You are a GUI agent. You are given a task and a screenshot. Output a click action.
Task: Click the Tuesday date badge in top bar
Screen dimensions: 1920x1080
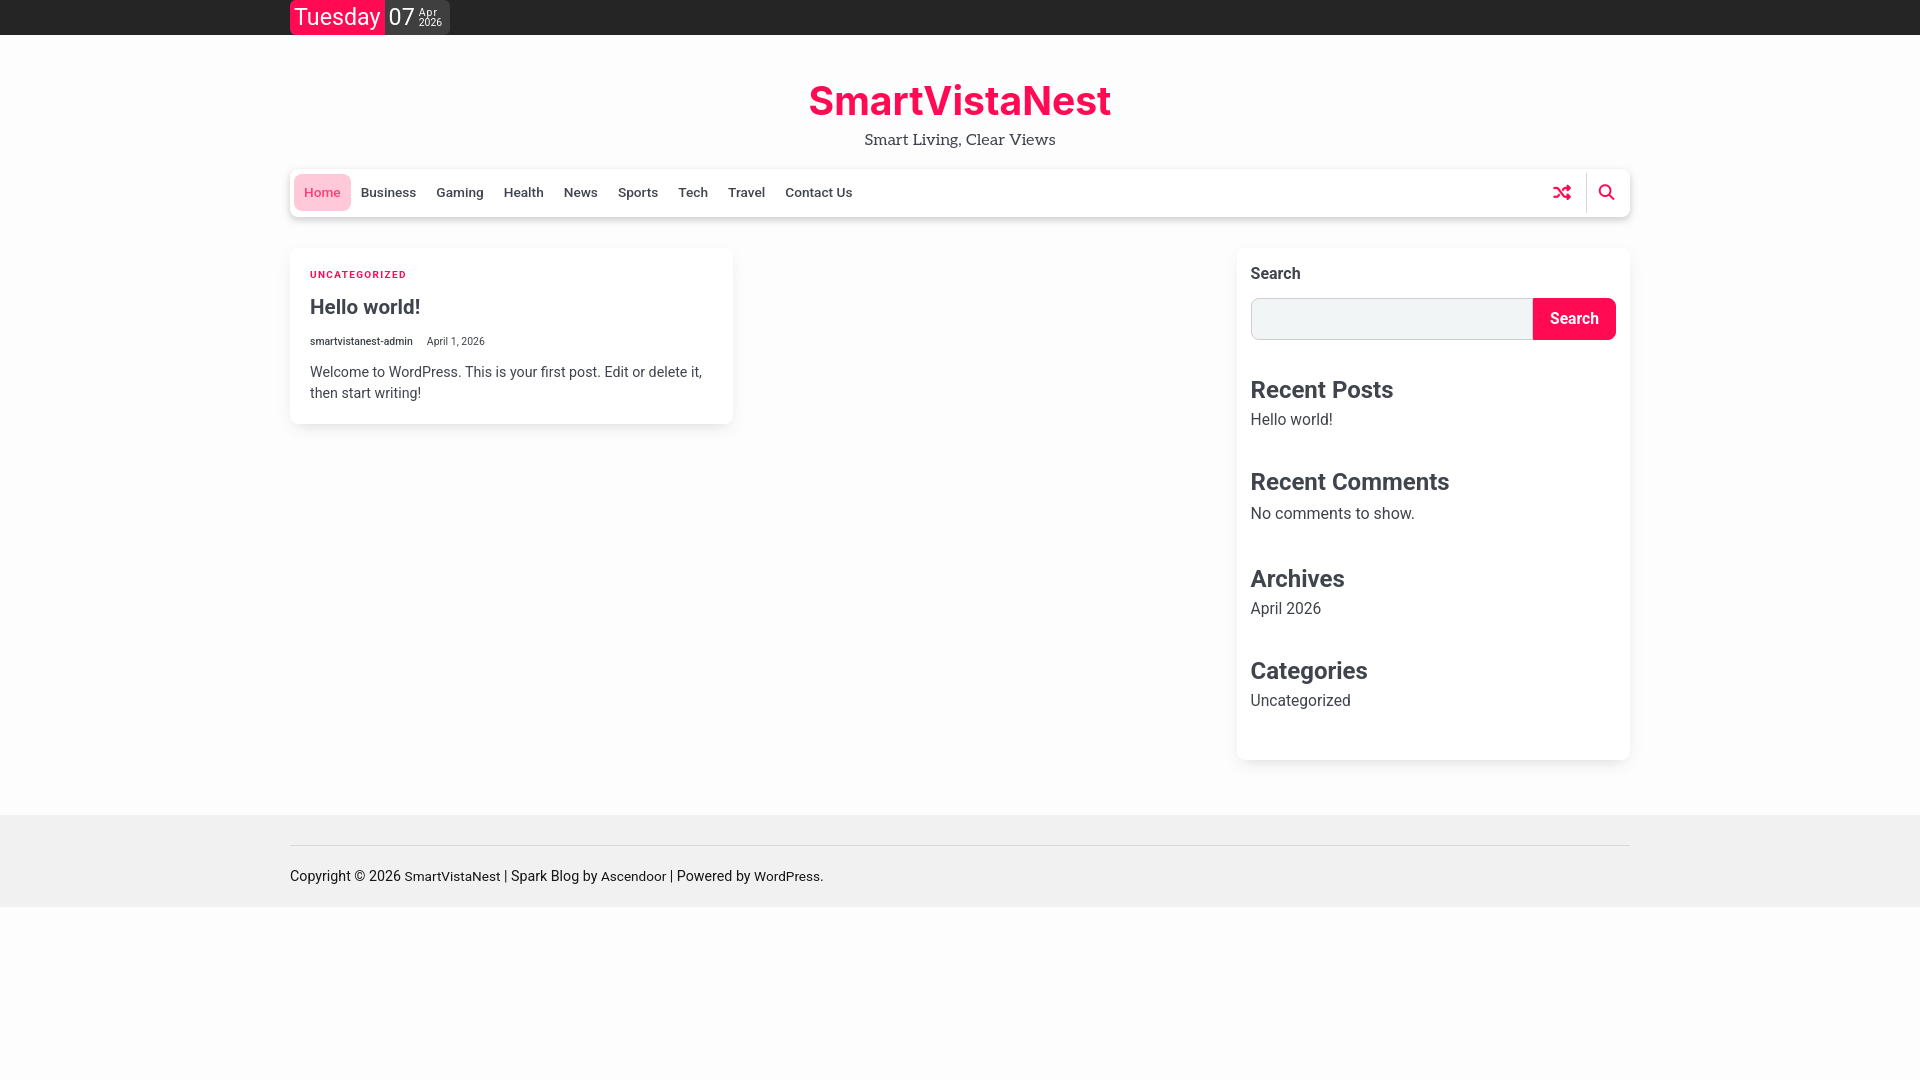click(x=337, y=17)
